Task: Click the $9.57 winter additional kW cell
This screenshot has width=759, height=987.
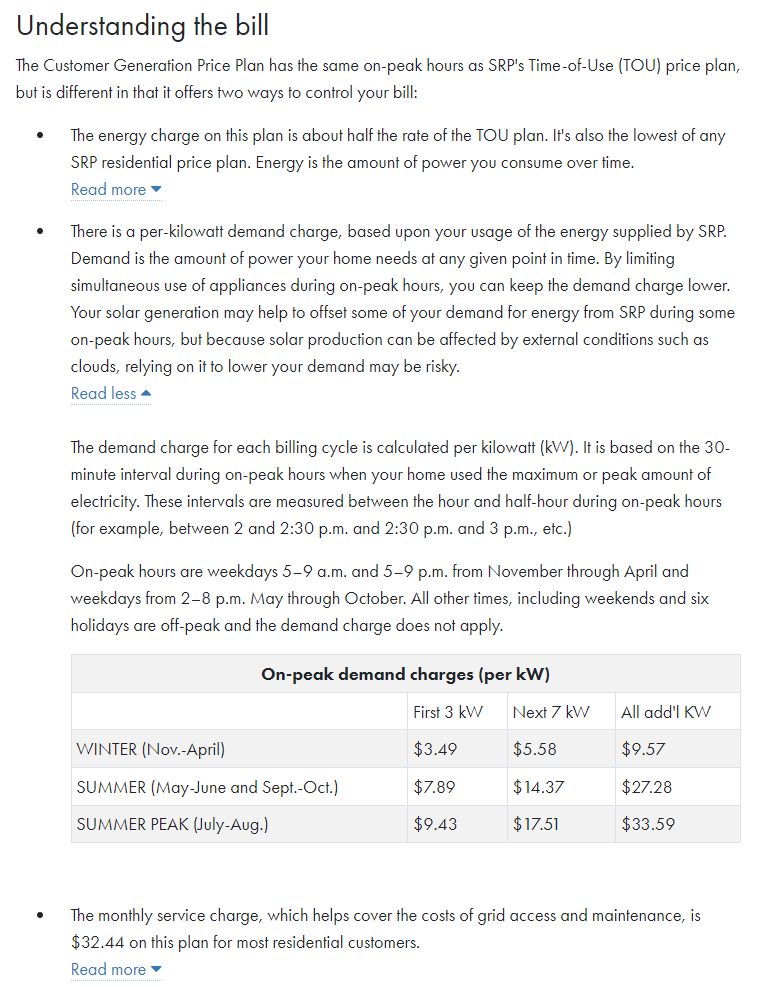Action: coord(643,749)
